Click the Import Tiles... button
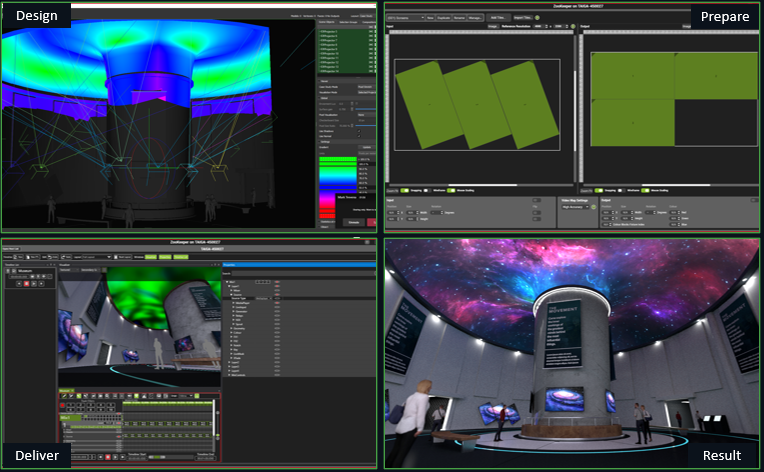 click(523, 18)
